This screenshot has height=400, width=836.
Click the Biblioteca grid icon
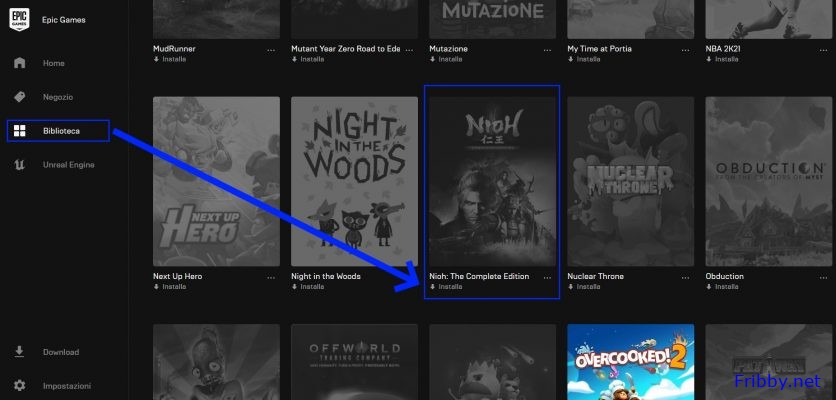point(19,131)
